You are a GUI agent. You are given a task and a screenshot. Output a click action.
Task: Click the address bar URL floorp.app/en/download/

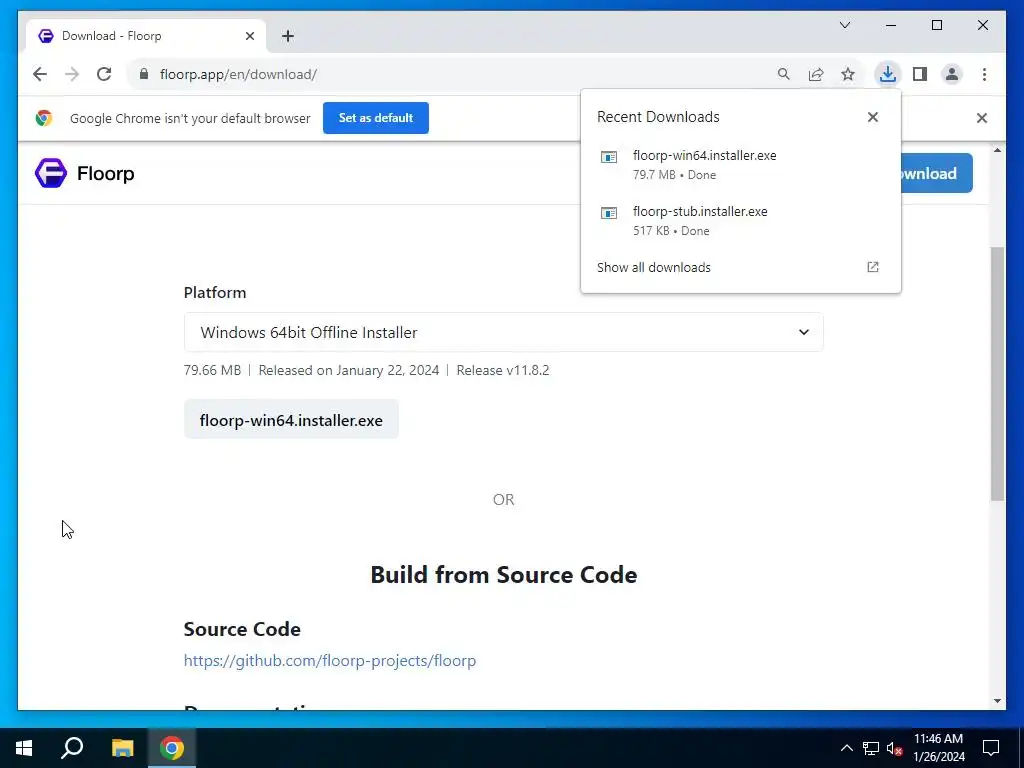[x=238, y=74]
